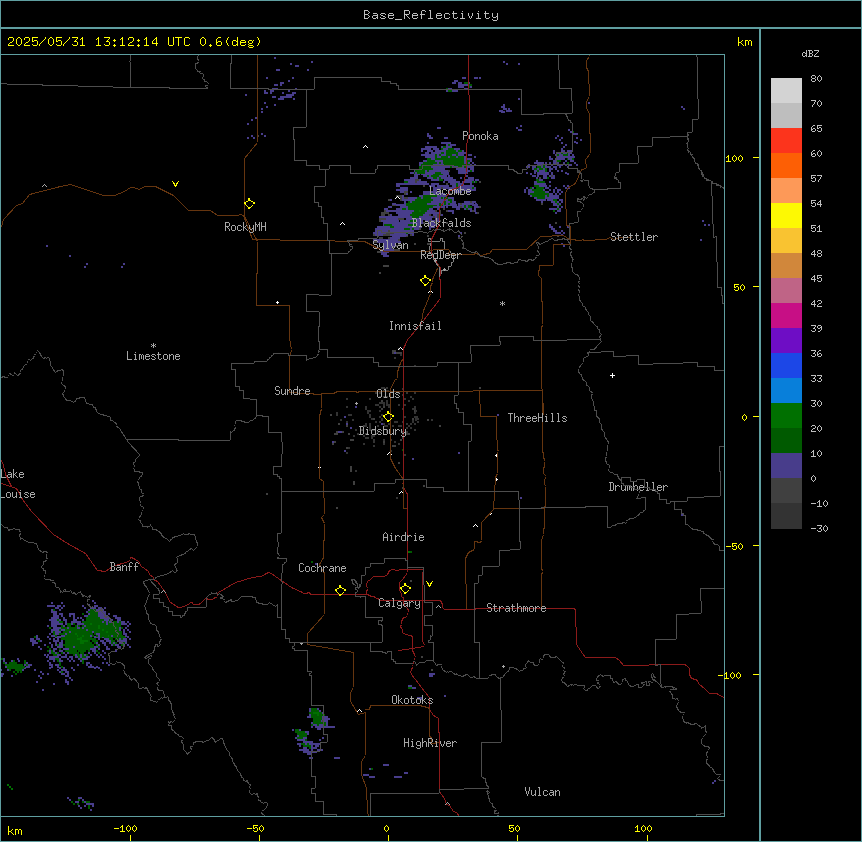Click the RockyMH label
Screen dimensions: 862x842
click(245, 227)
